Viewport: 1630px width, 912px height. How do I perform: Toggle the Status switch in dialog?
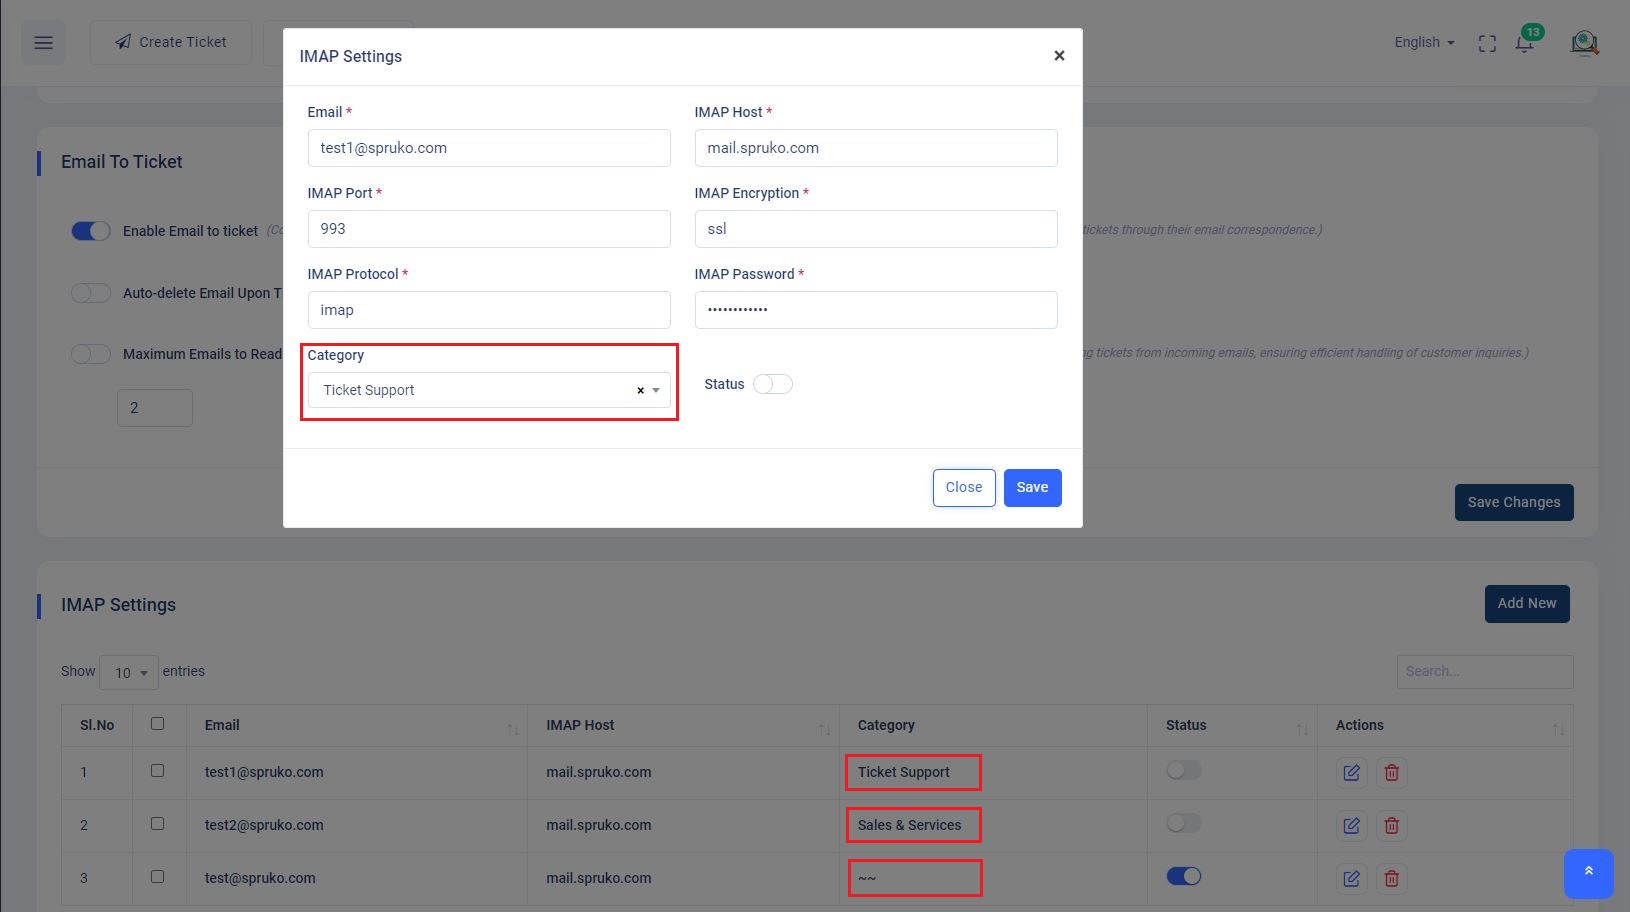pyautogui.click(x=773, y=384)
